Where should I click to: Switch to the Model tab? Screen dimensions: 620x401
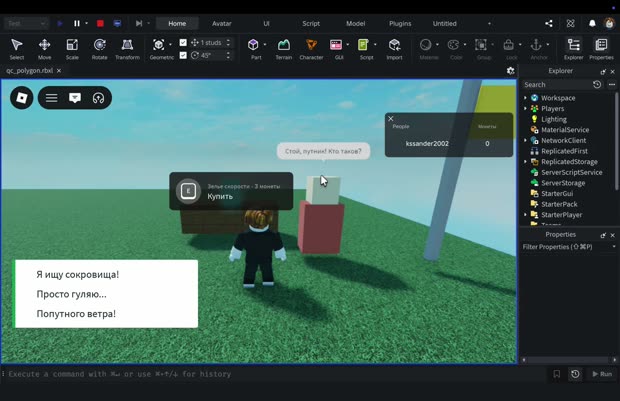pyautogui.click(x=355, y=24)
